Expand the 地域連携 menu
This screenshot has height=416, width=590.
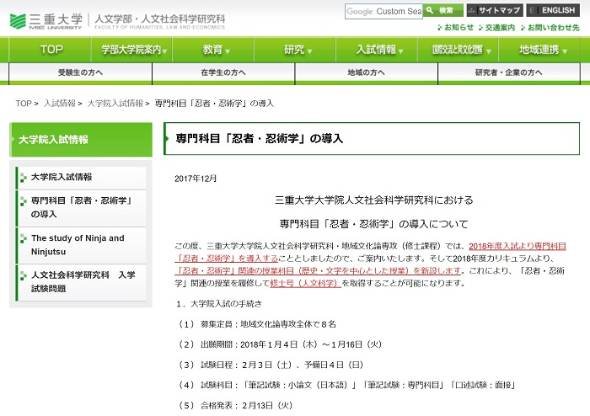coord(540,50)
